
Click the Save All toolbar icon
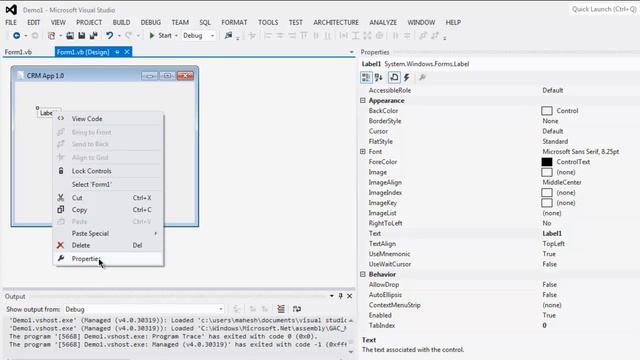93,36
